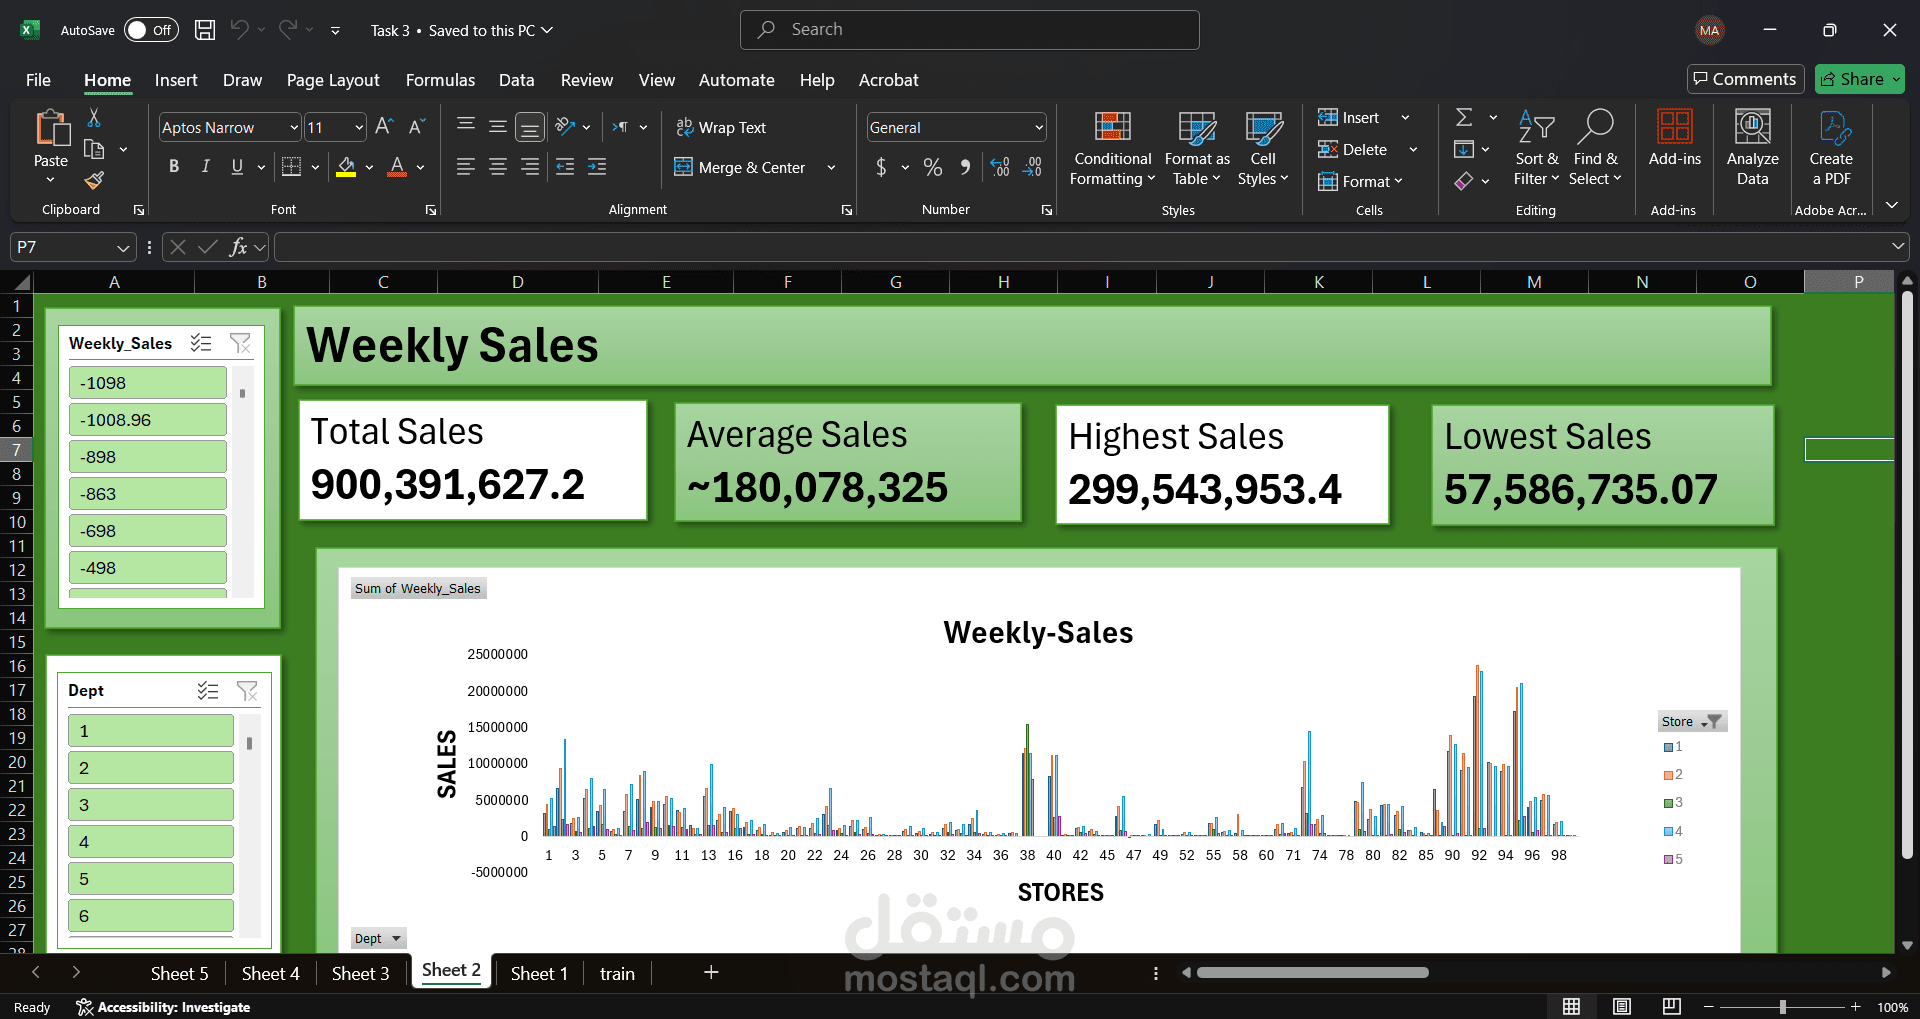Screen dimensions: 1920x1019
Task: Expand the font name combo box
Action: pyautogui.click(x=294, y=127)
